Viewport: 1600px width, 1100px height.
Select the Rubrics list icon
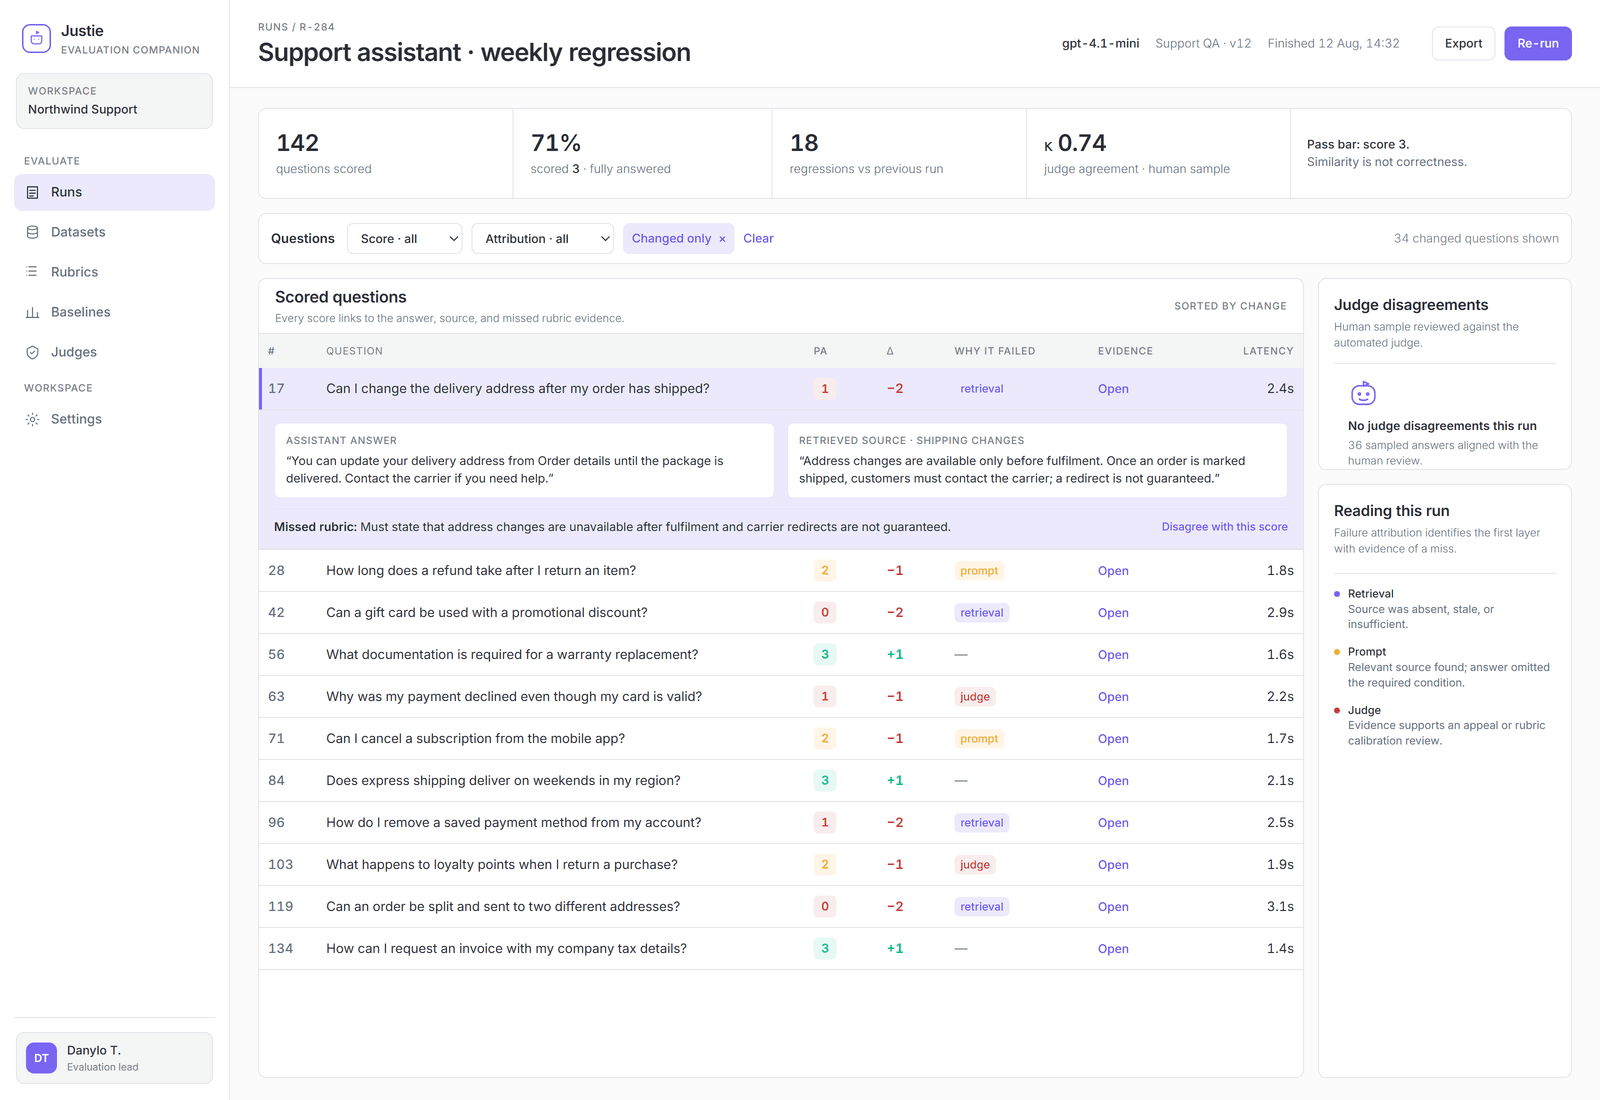[32, 272]
